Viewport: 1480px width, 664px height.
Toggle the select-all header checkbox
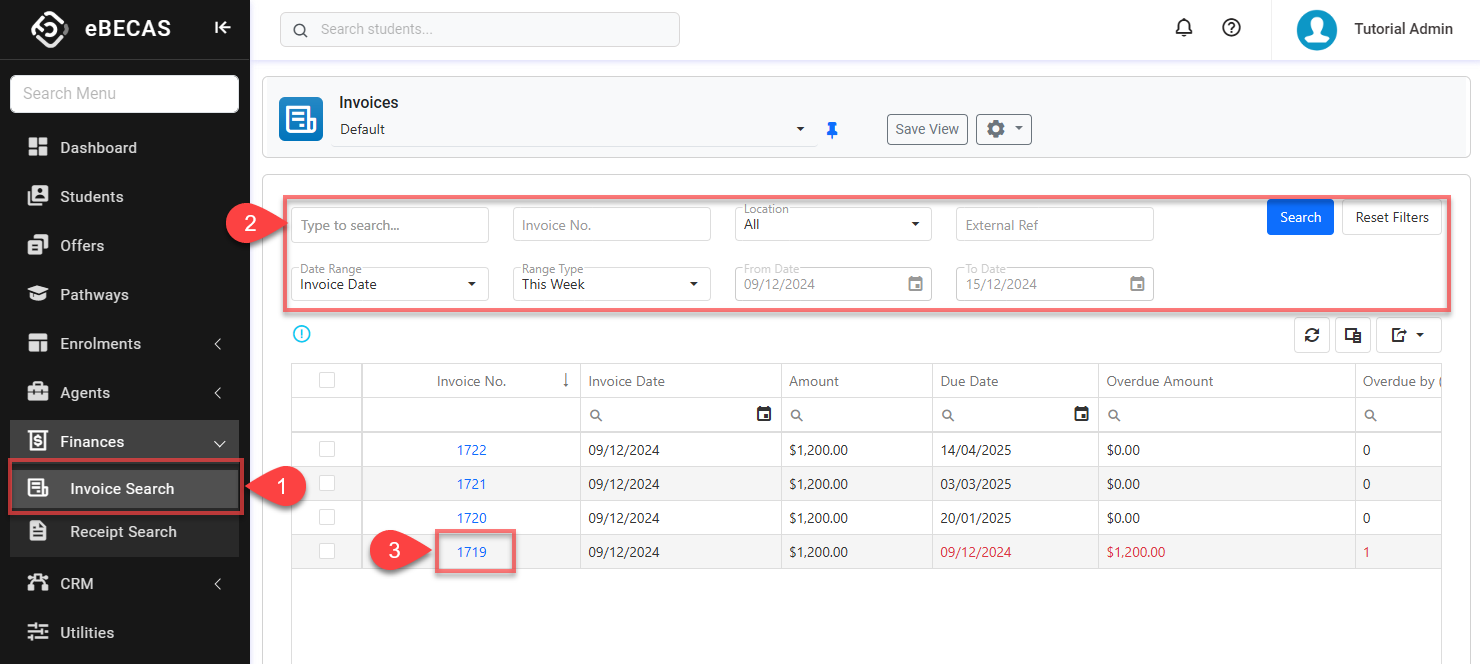click(x=327, y=380)
